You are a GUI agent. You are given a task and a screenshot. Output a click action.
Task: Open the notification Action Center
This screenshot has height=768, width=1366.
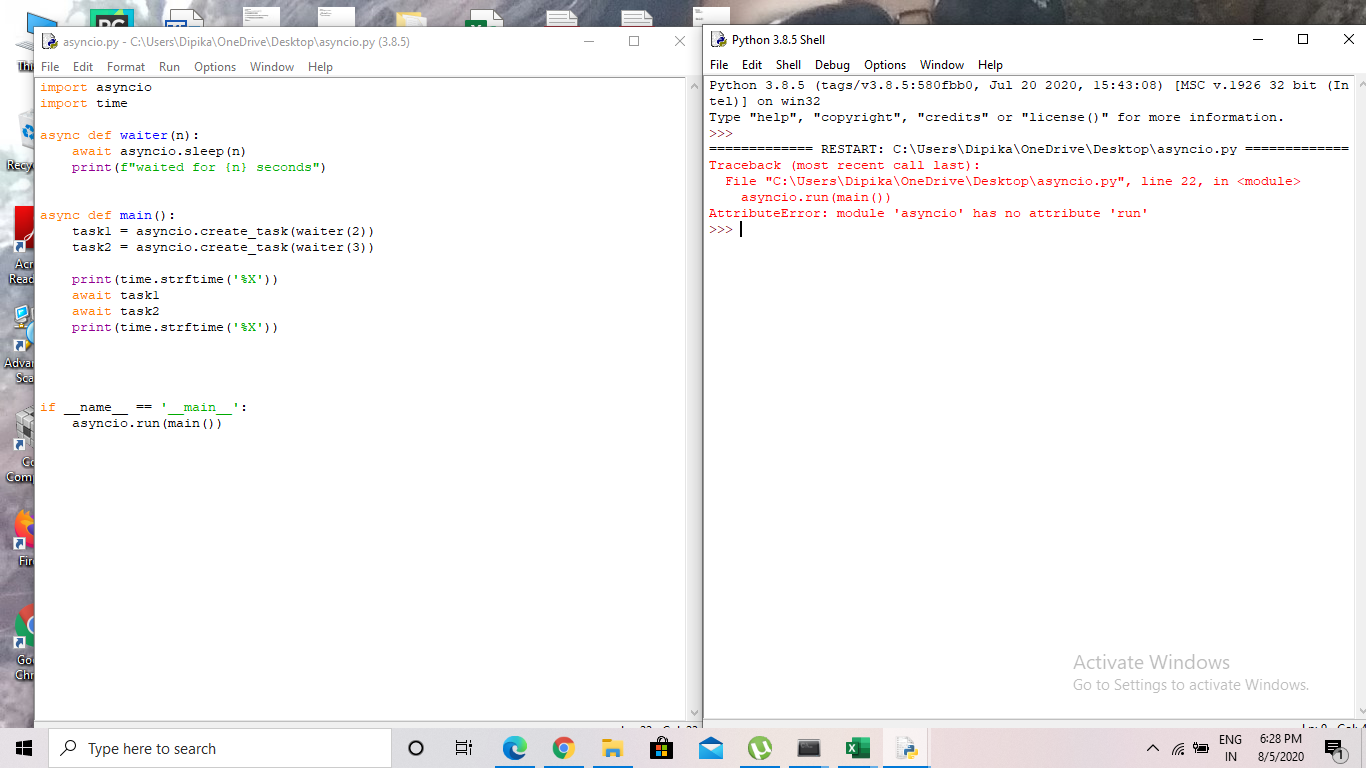[1333, 748]
